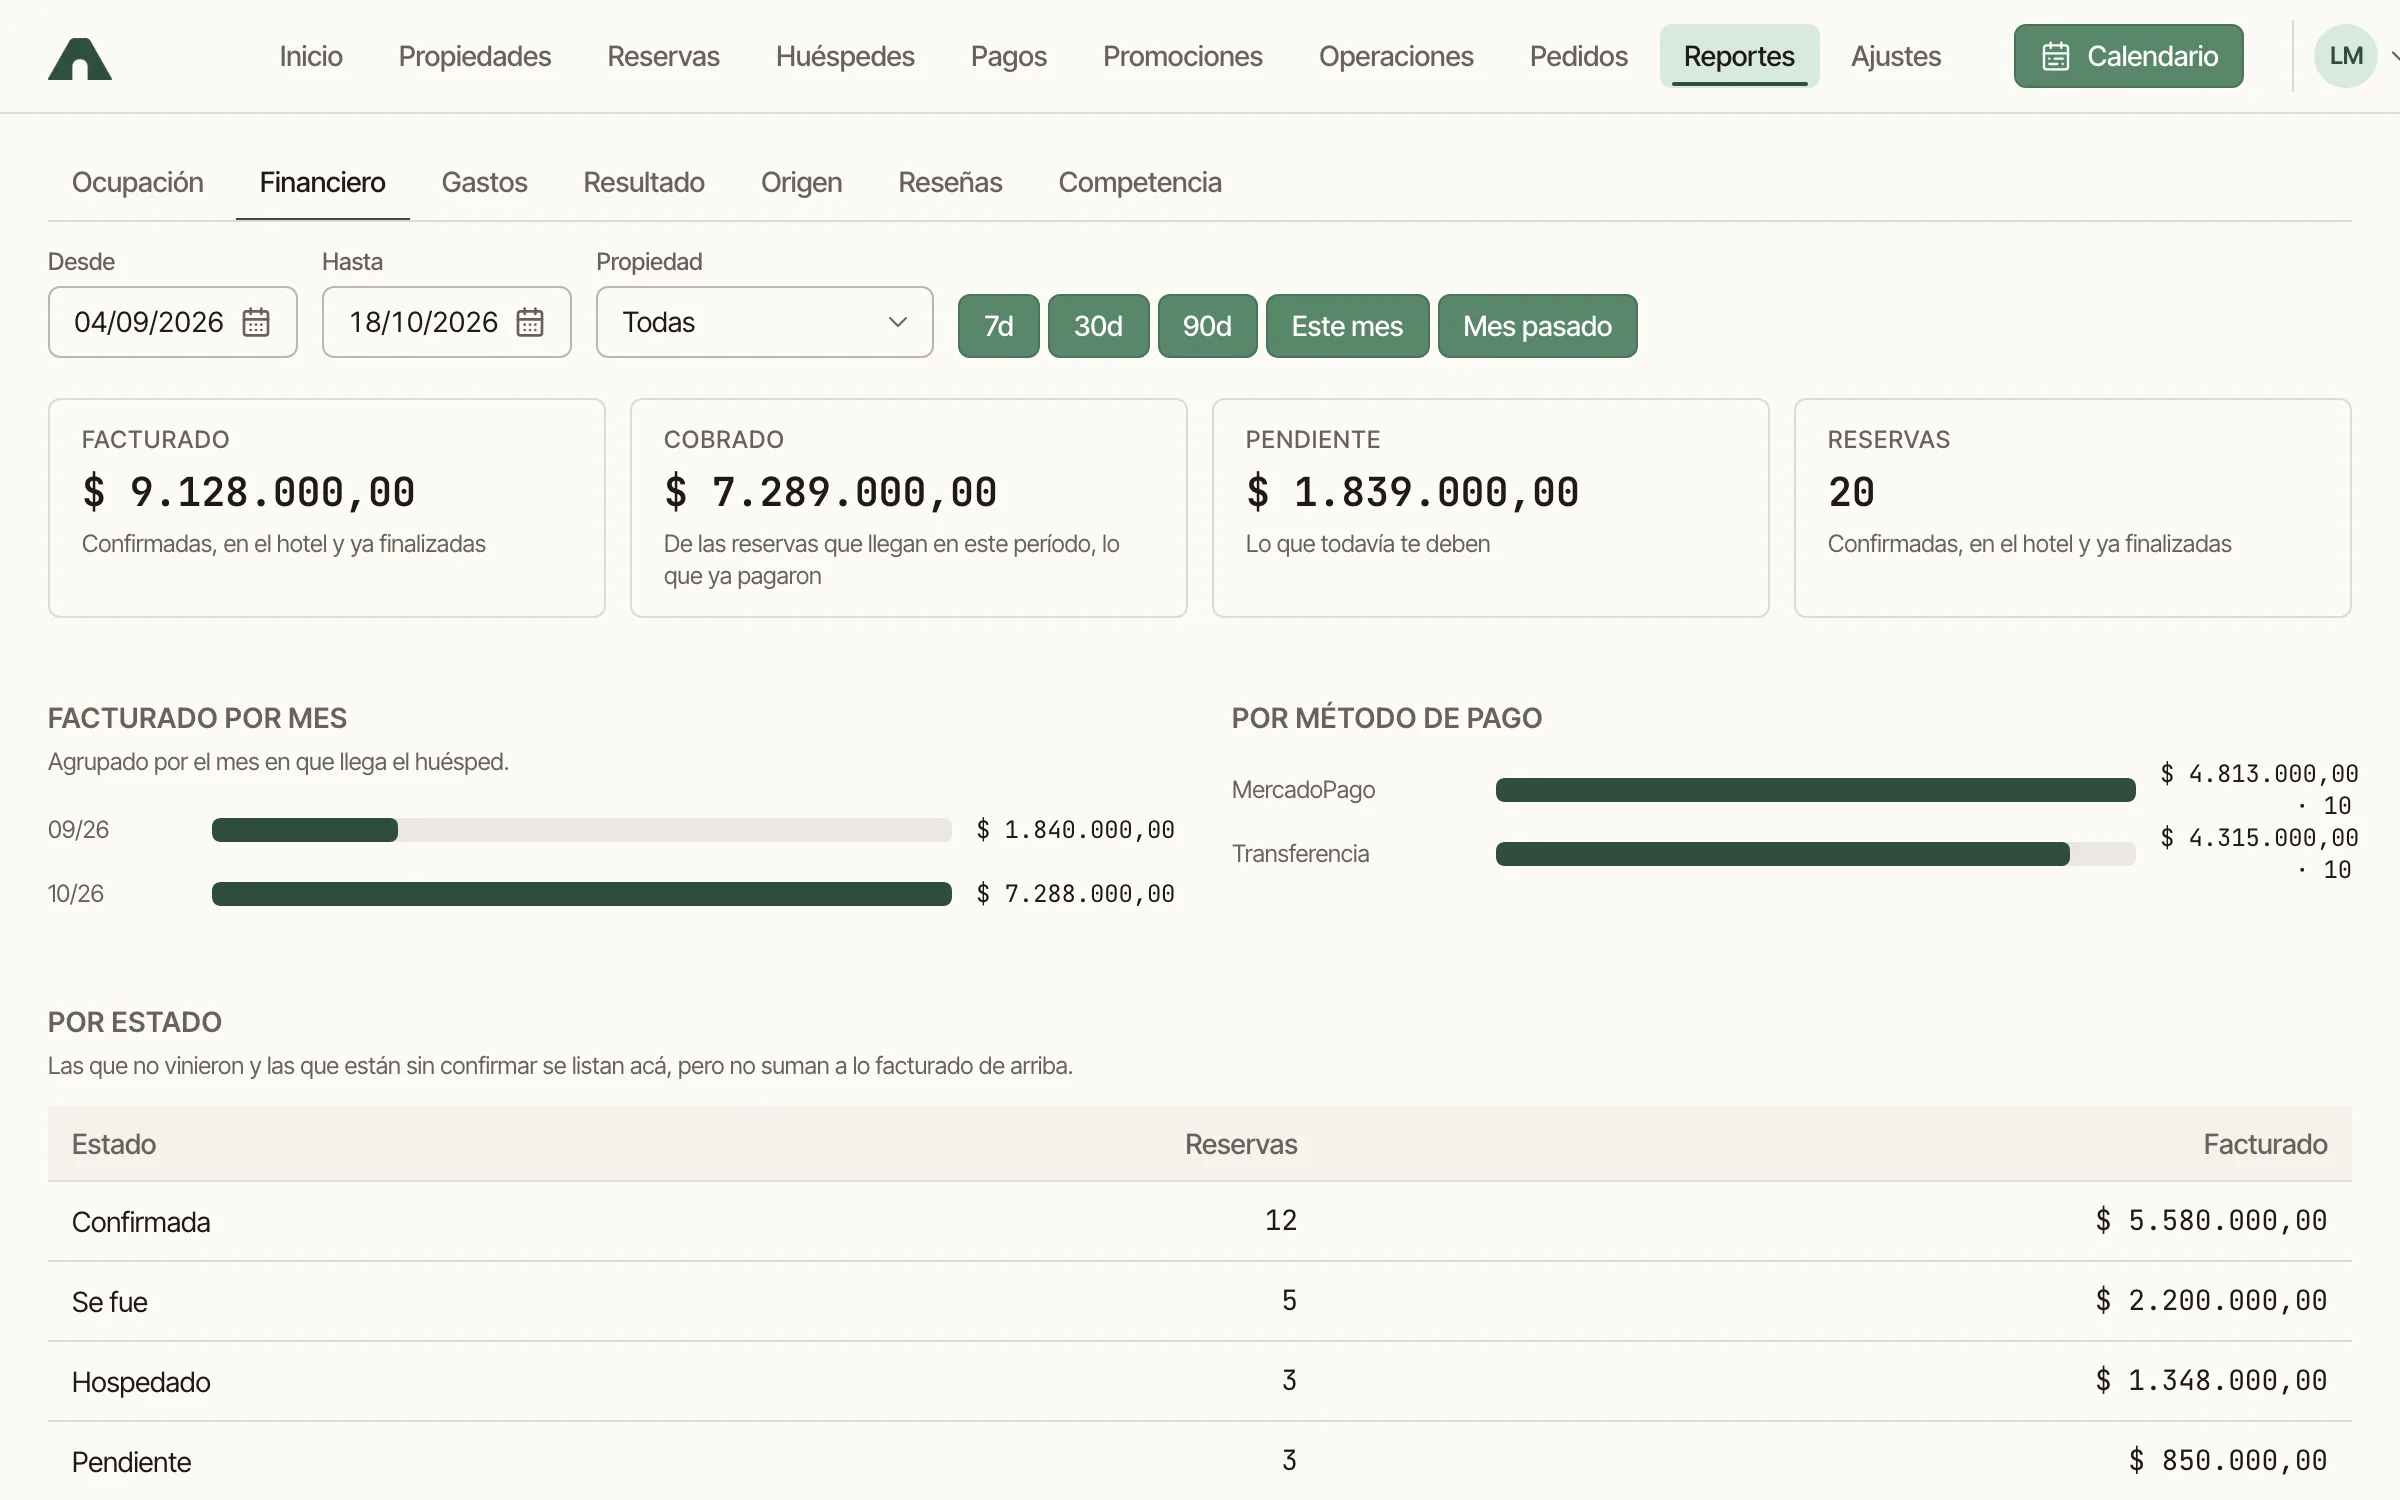Open the Resultado tab

coord(644,182)
